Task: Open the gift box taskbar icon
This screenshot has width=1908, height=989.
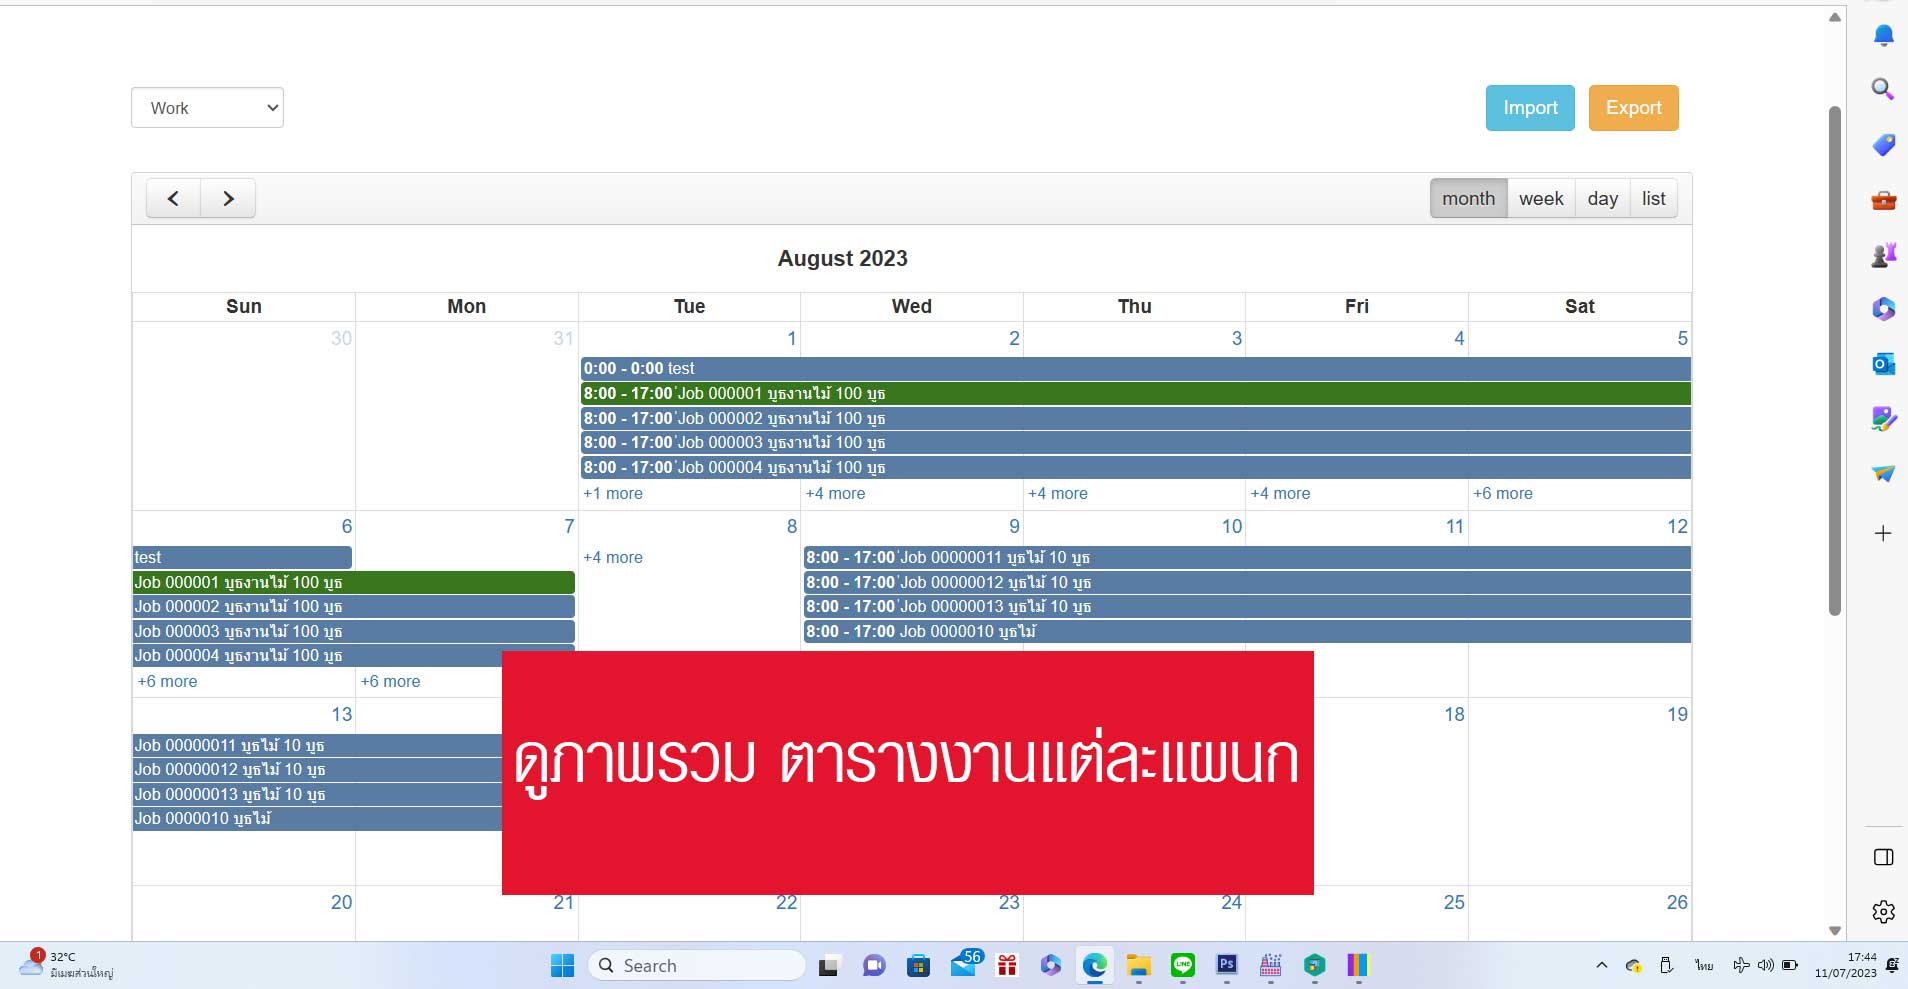Action: point(1007,966)
